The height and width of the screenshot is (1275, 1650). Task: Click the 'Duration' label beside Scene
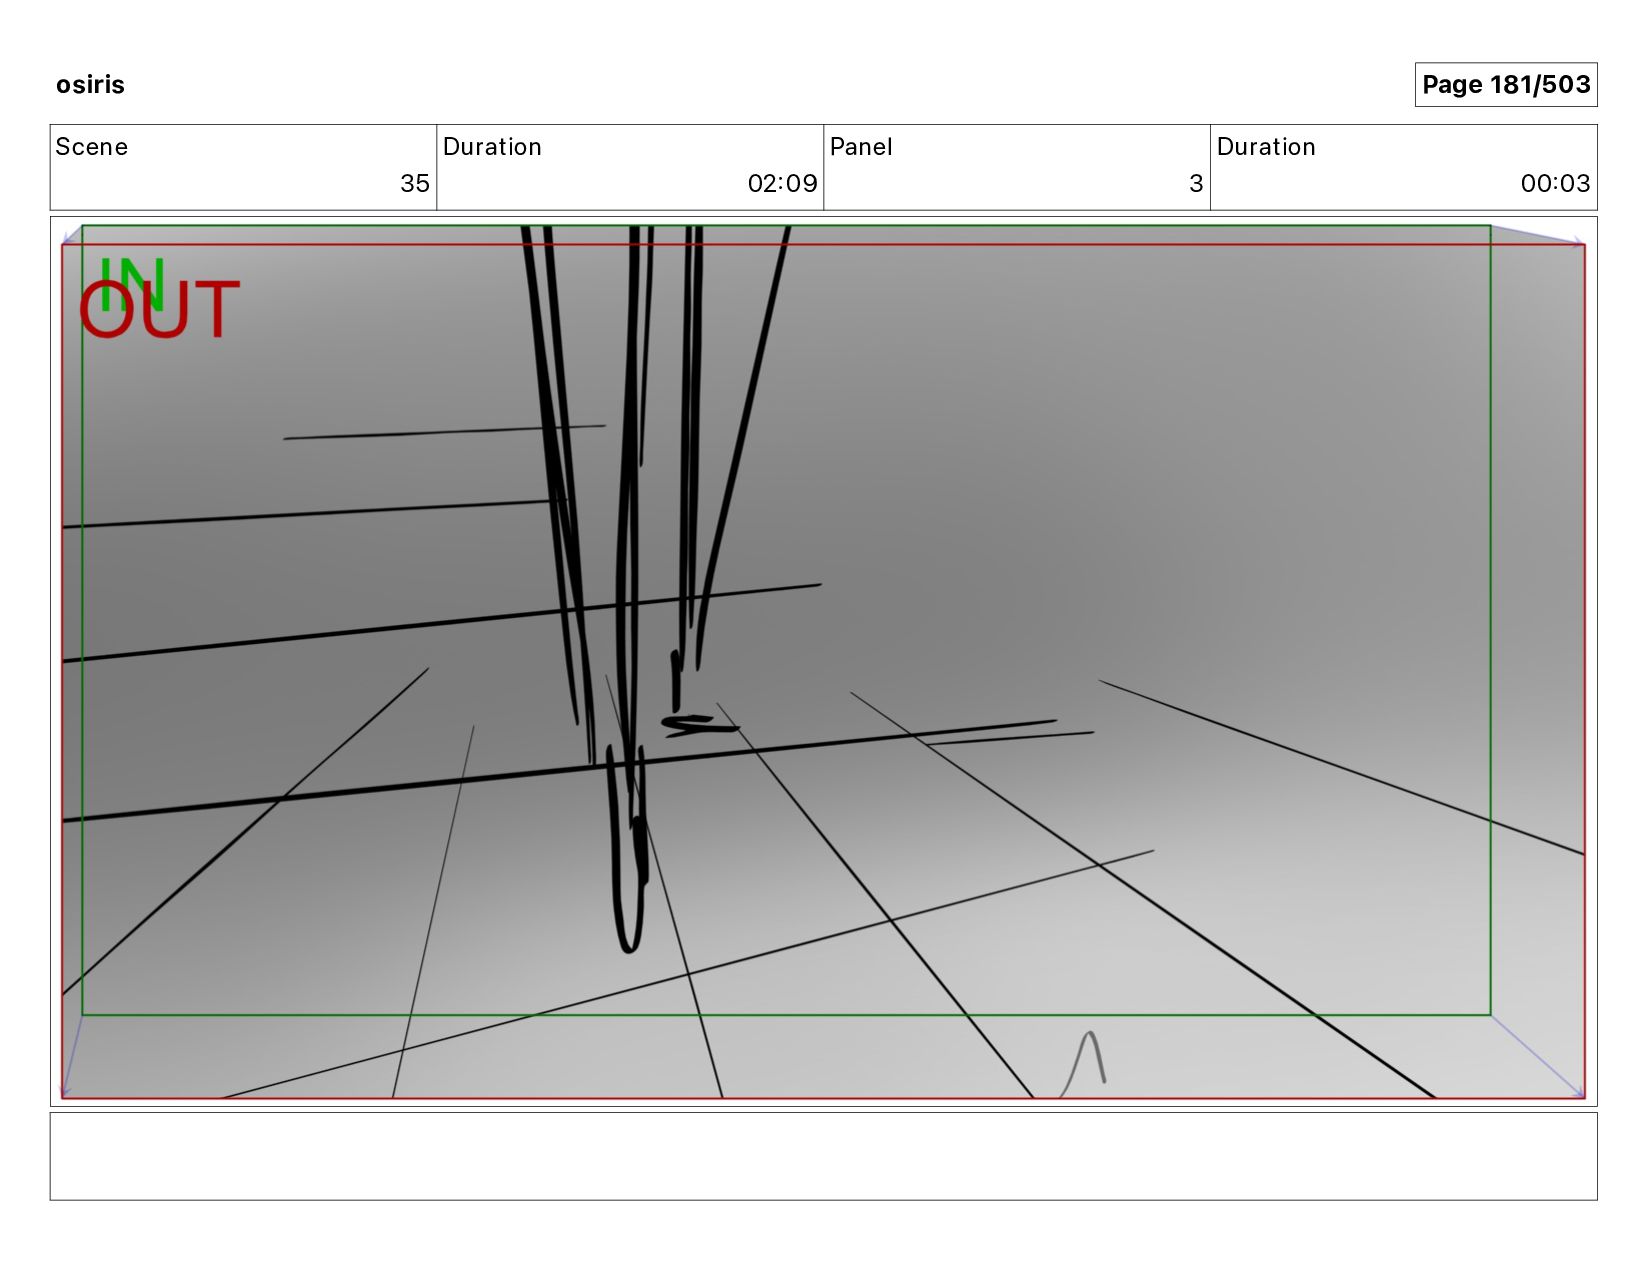[492, 147]
